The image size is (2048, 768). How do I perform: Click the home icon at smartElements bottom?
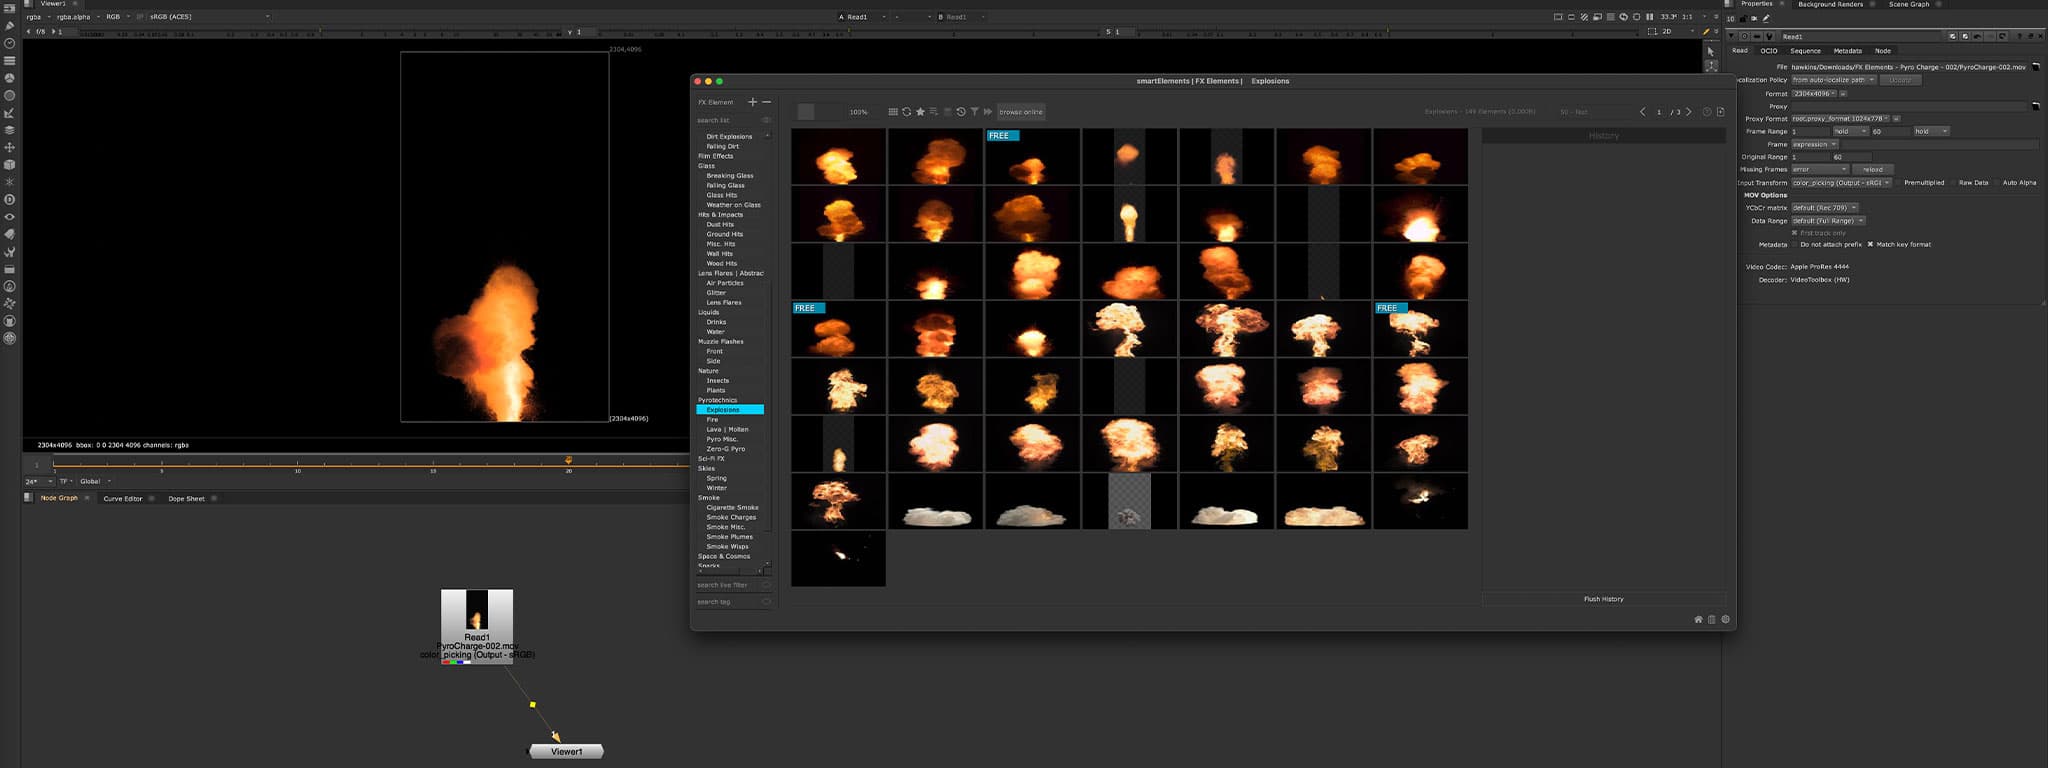click(x=1698, y=620)
